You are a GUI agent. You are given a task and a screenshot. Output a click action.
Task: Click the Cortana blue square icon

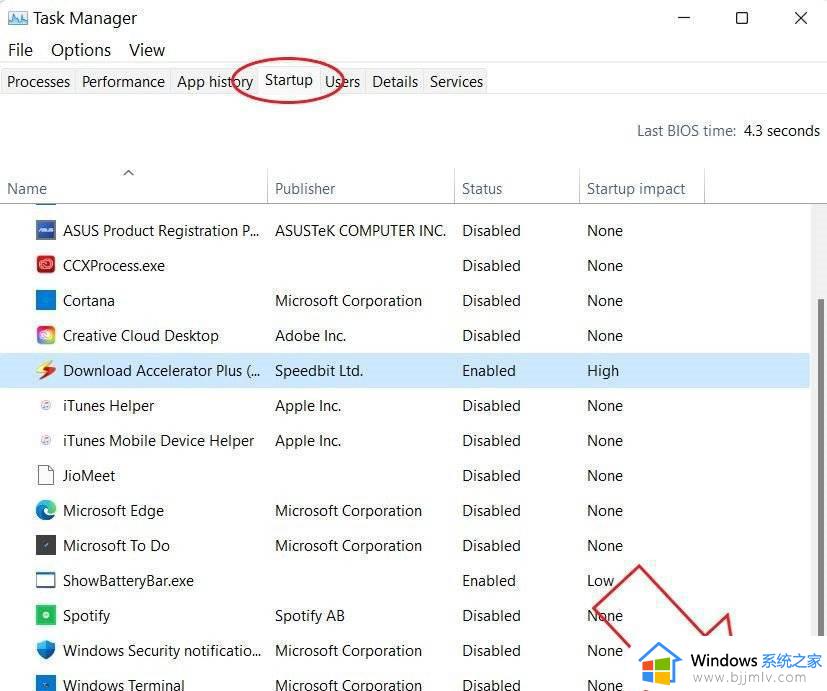tap(46, 301)
